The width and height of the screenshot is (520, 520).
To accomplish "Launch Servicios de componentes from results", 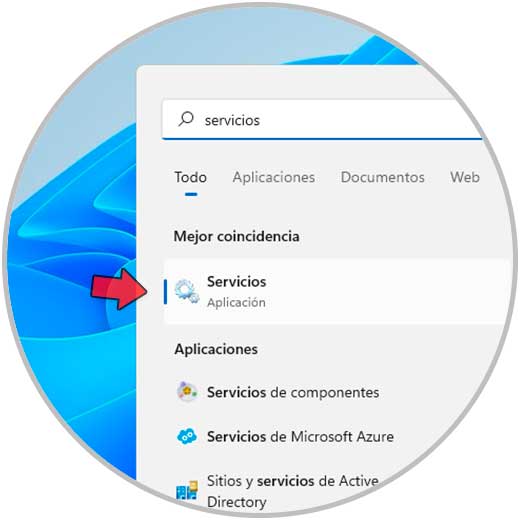I will [x=293, y=392].
